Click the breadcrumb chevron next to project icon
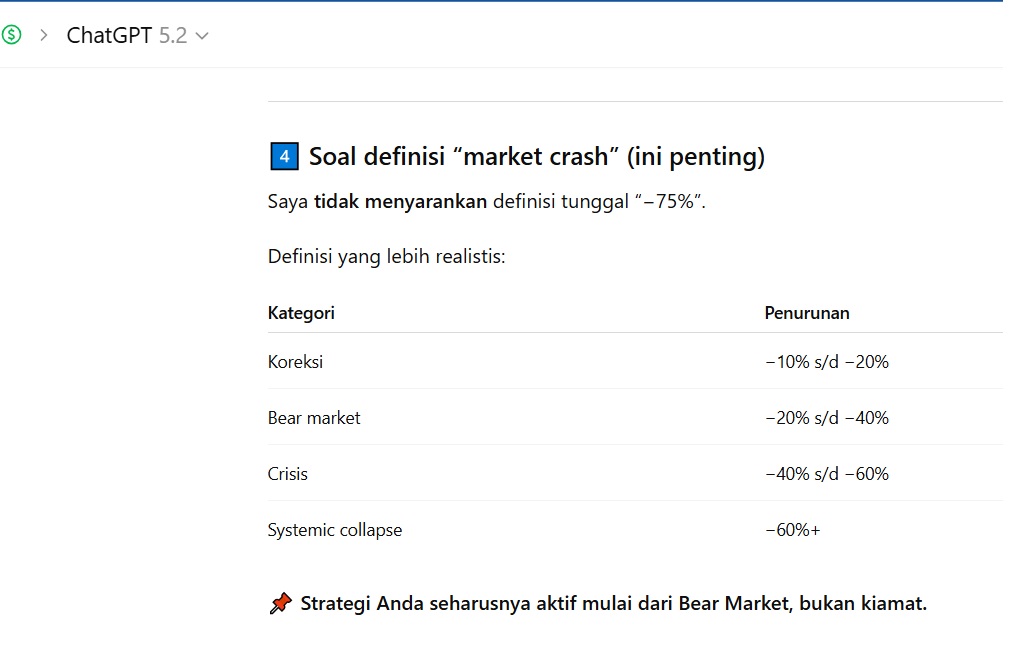Viewport: 1010px width, 662px height. coord(44,35)
